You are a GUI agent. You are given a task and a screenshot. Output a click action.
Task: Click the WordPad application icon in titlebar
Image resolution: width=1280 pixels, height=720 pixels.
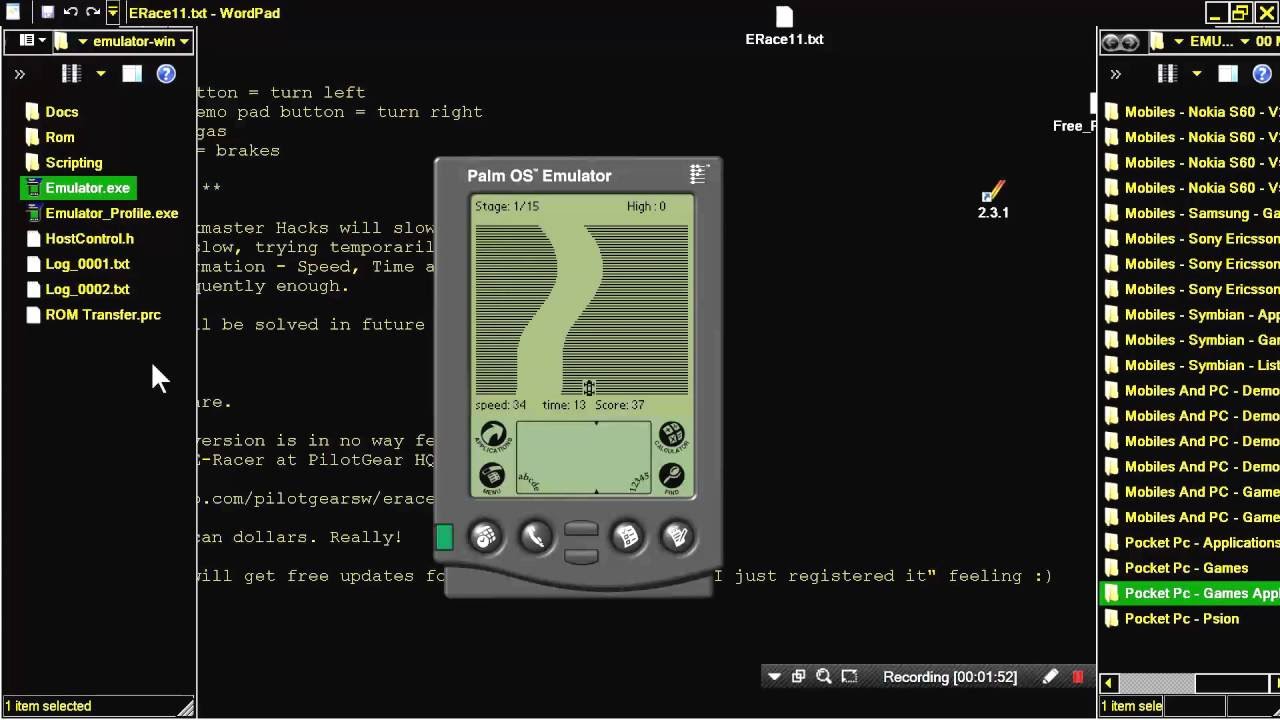pos(14,12)
